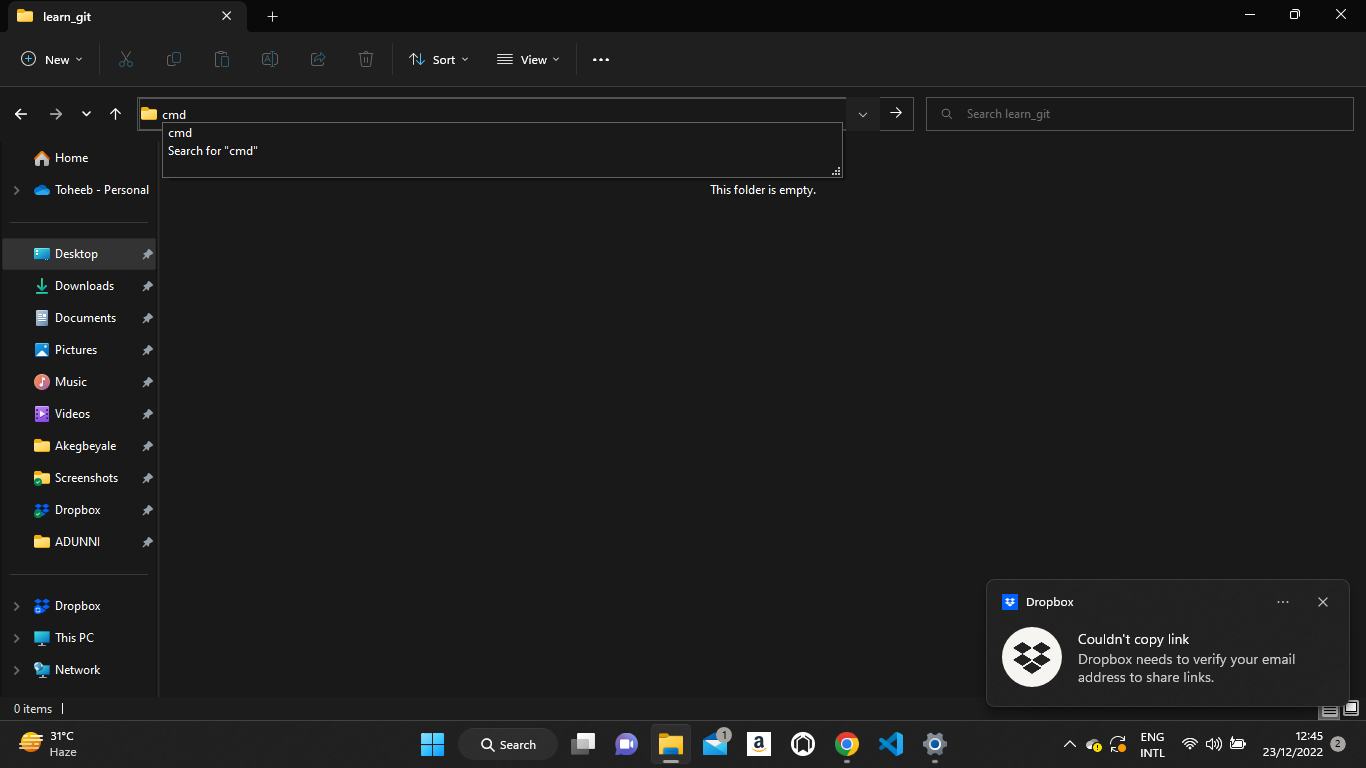Choose Search for "cmd" suggestion

coord(502,151)
